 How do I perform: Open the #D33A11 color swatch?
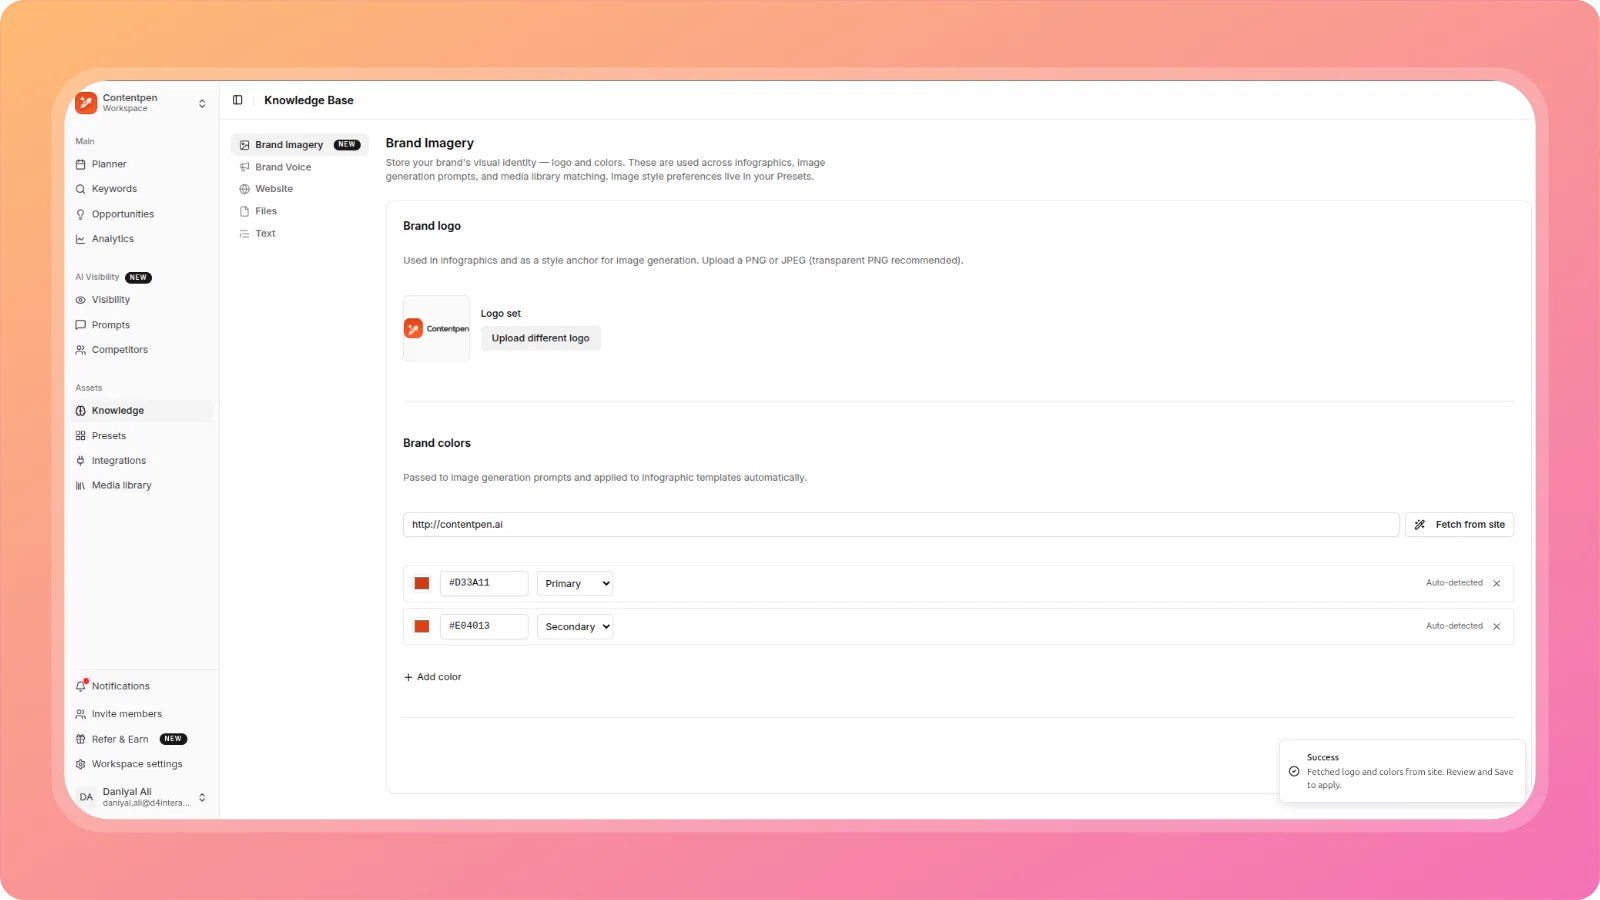[x=422, y=583]
